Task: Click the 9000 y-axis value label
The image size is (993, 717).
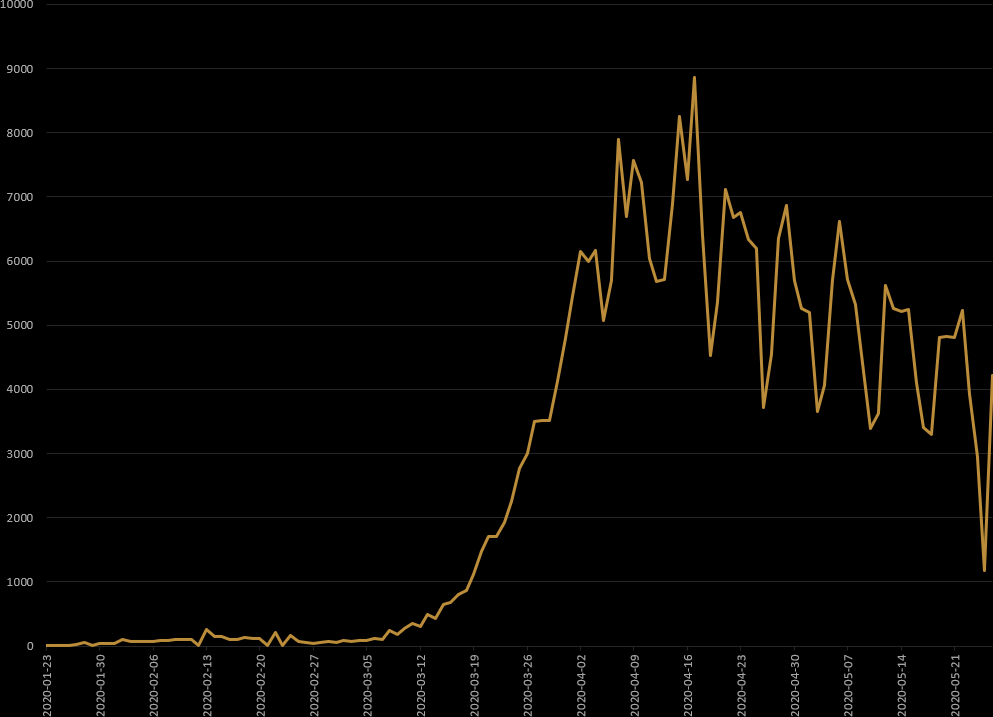Action: coord(20,69)
